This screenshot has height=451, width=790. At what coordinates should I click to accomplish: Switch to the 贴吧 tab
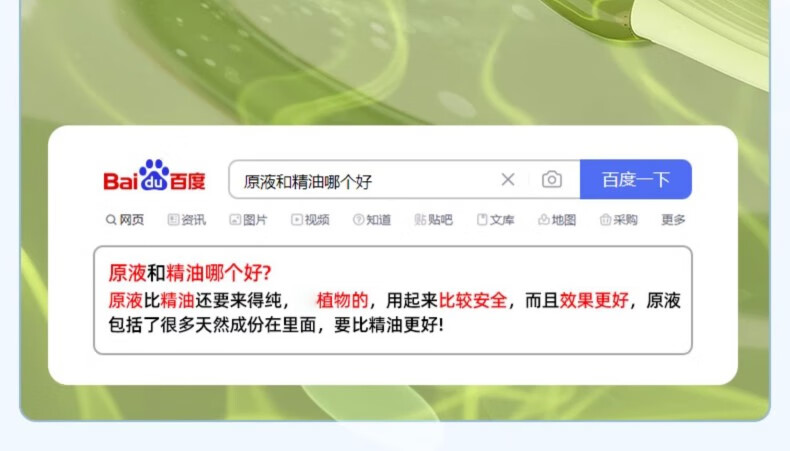[x=434, y=220]
